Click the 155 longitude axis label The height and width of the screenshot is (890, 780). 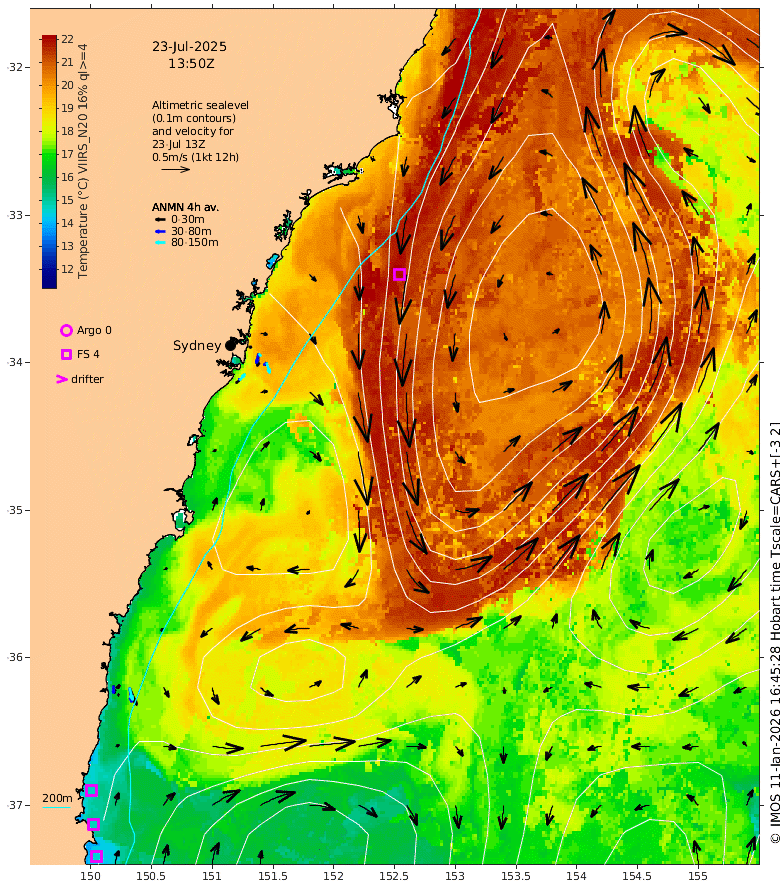pos(698,876)
